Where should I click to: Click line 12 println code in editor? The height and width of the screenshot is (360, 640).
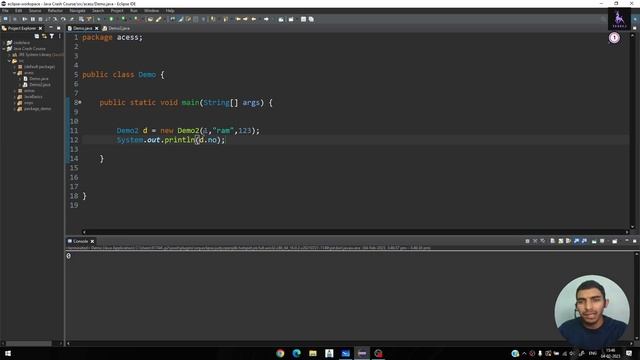[x=171, y=140]
